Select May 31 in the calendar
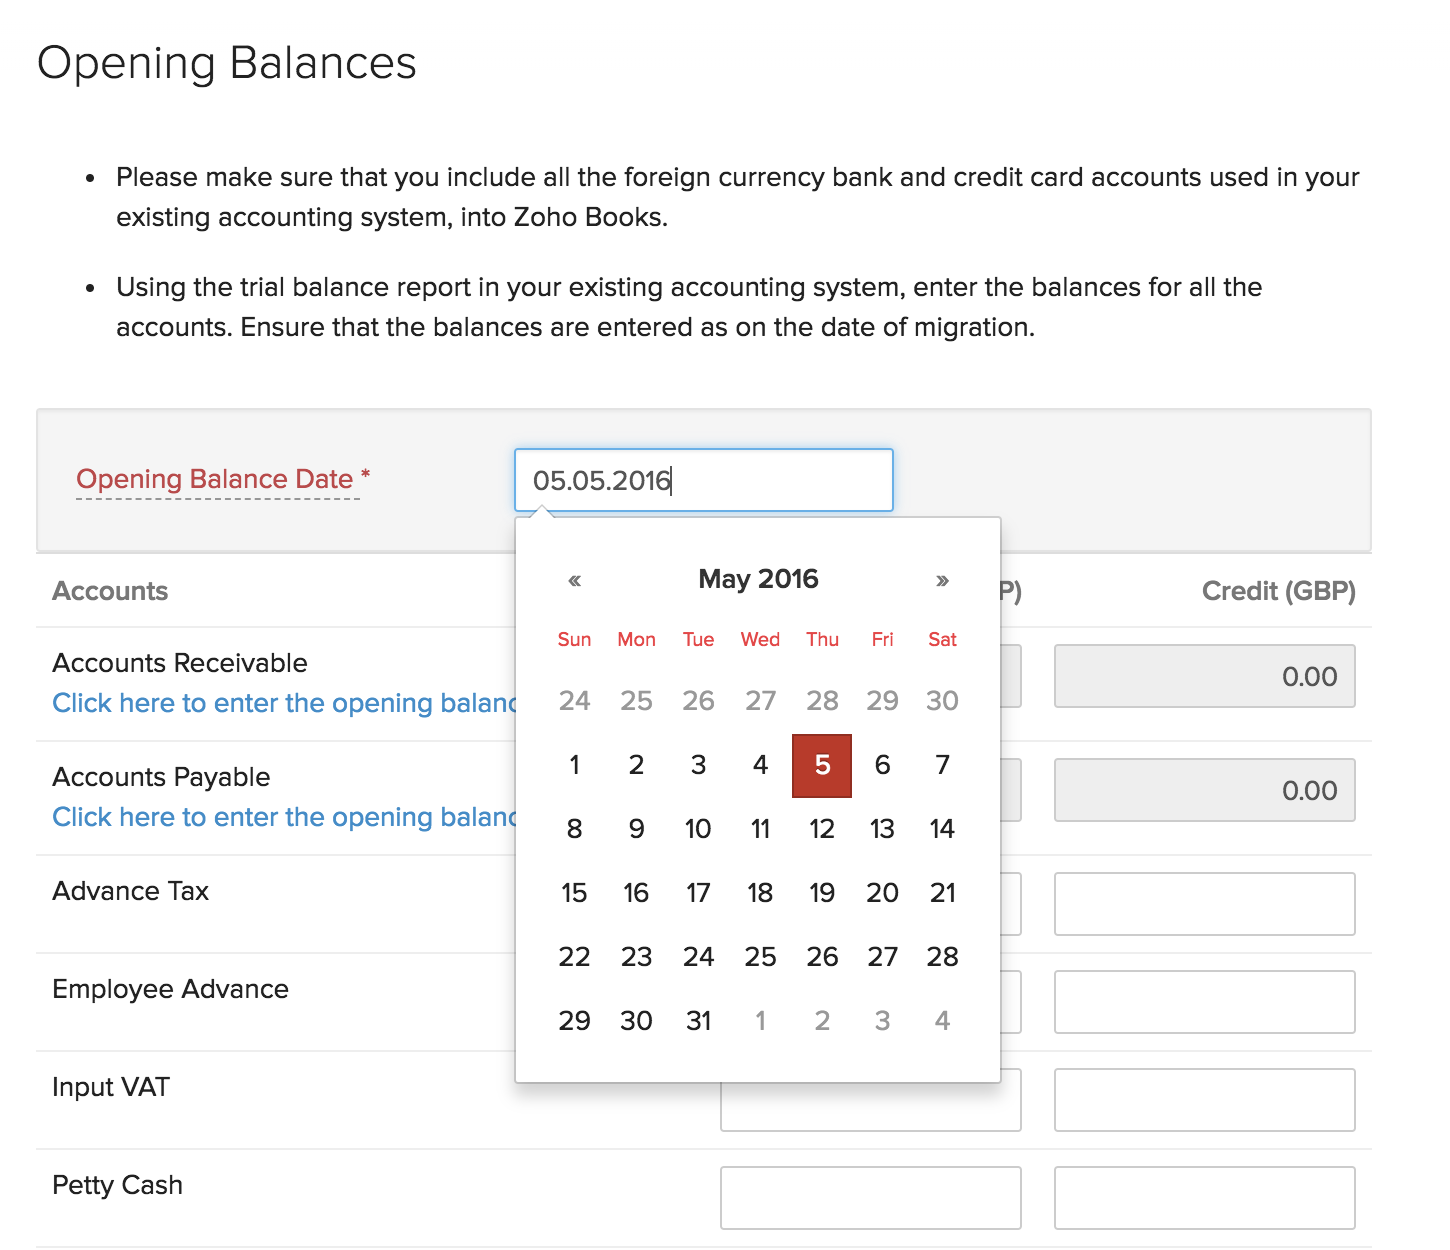The image size is (1450, 1250). [x=698, y=1021]
